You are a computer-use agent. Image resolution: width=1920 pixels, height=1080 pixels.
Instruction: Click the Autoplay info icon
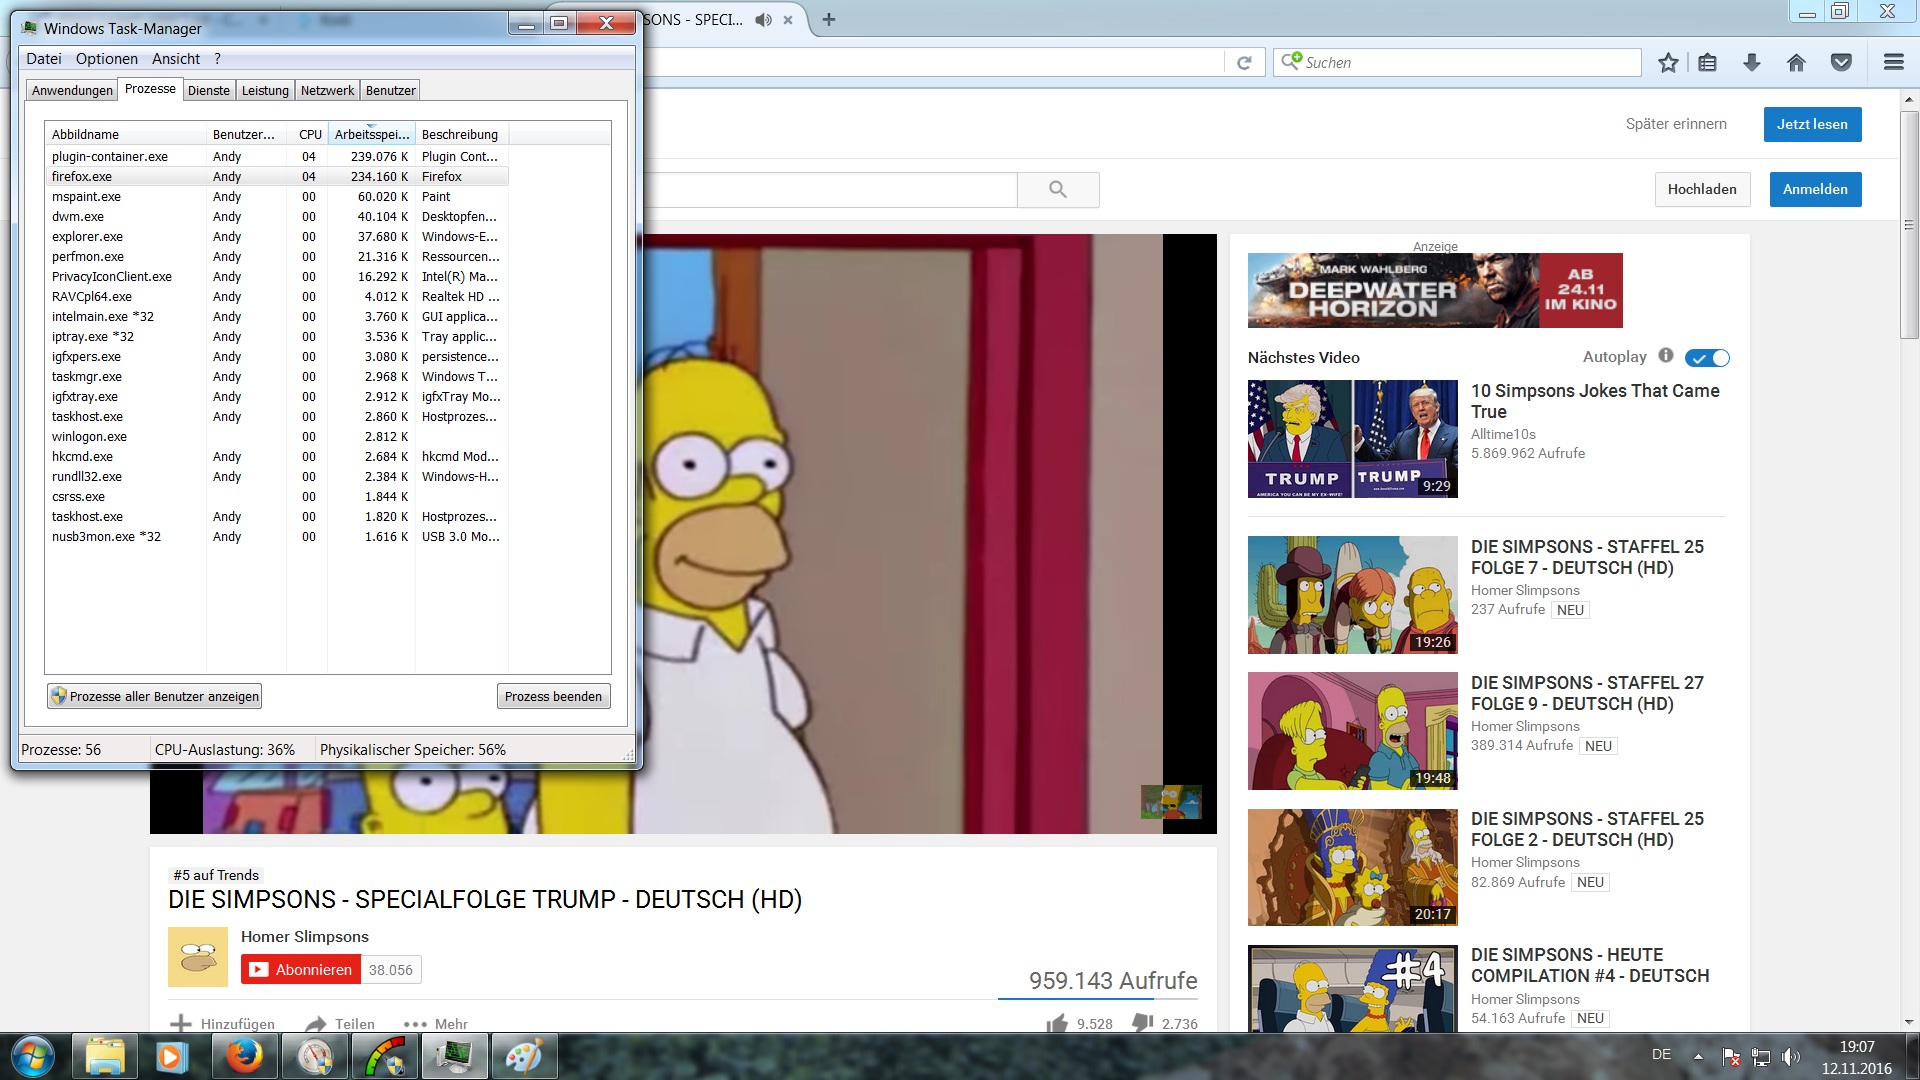(x=1666, y=356)
